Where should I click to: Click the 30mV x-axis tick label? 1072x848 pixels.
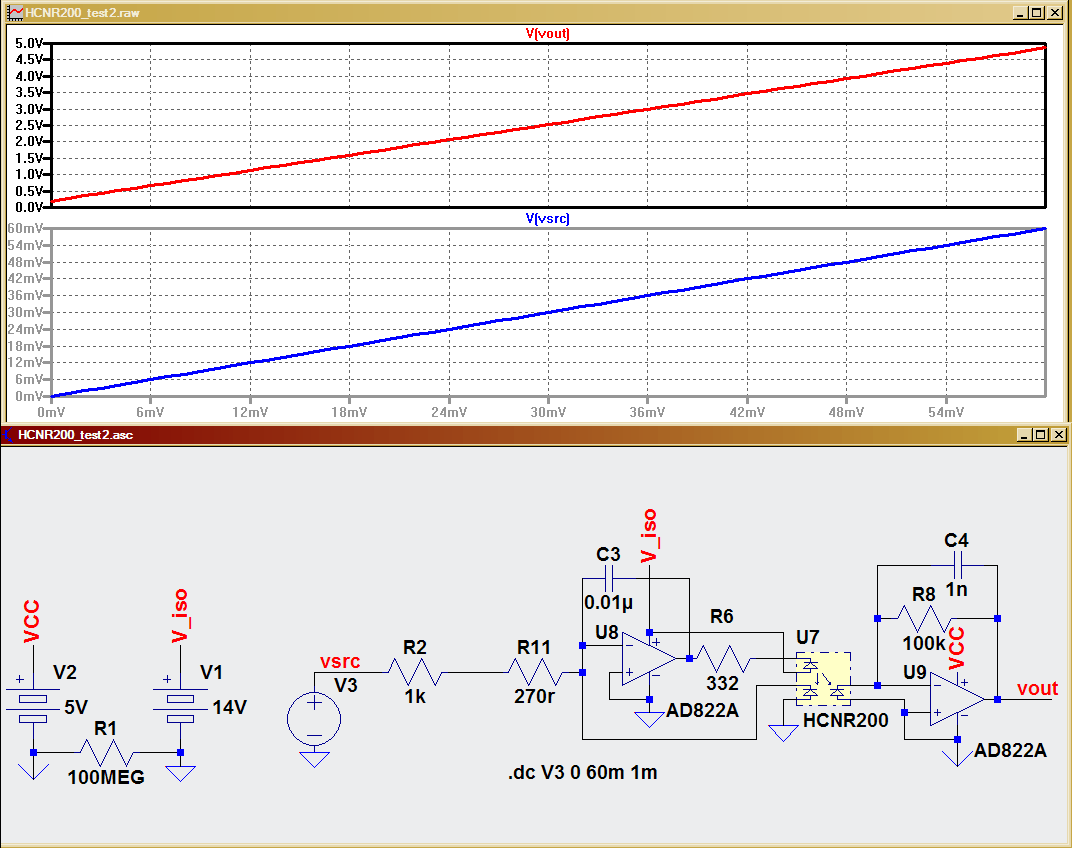point(548,412)
